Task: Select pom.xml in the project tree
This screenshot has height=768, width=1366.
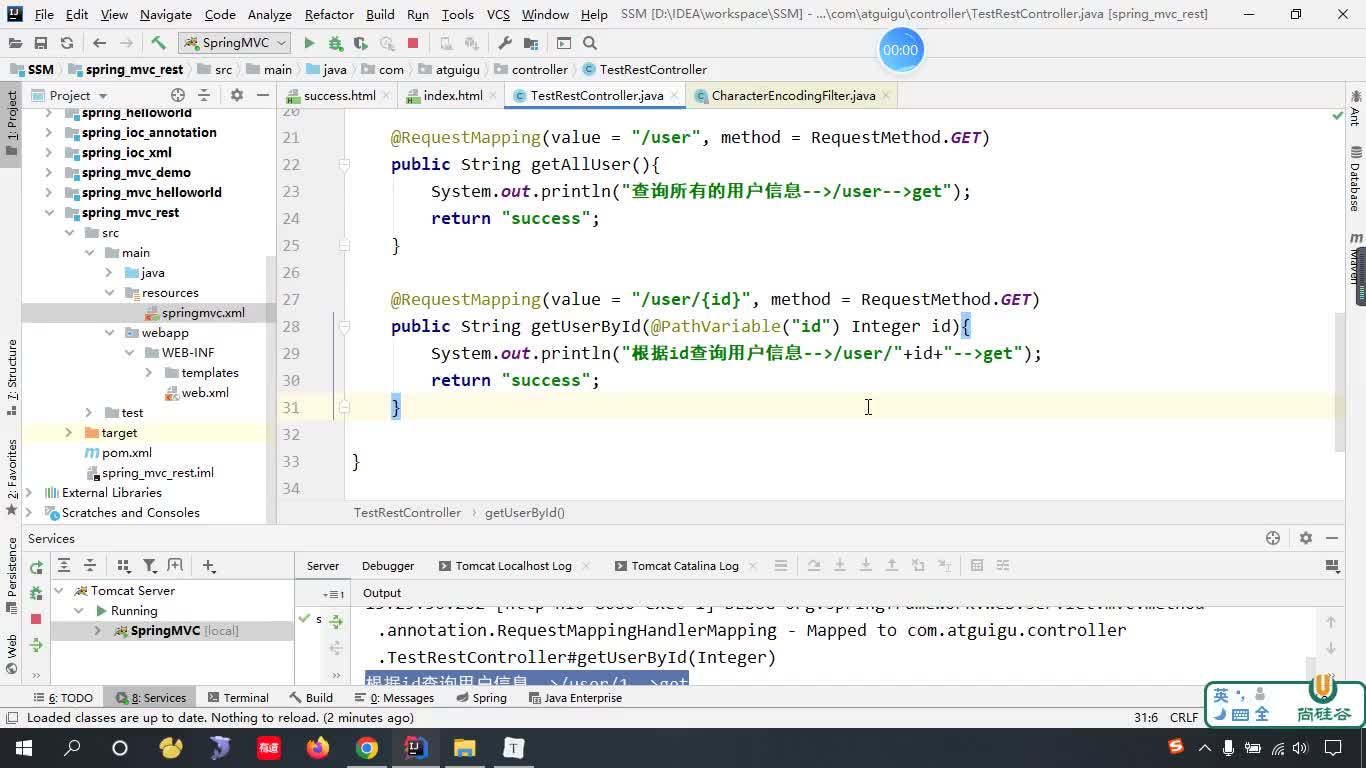Action: (127, 452)
